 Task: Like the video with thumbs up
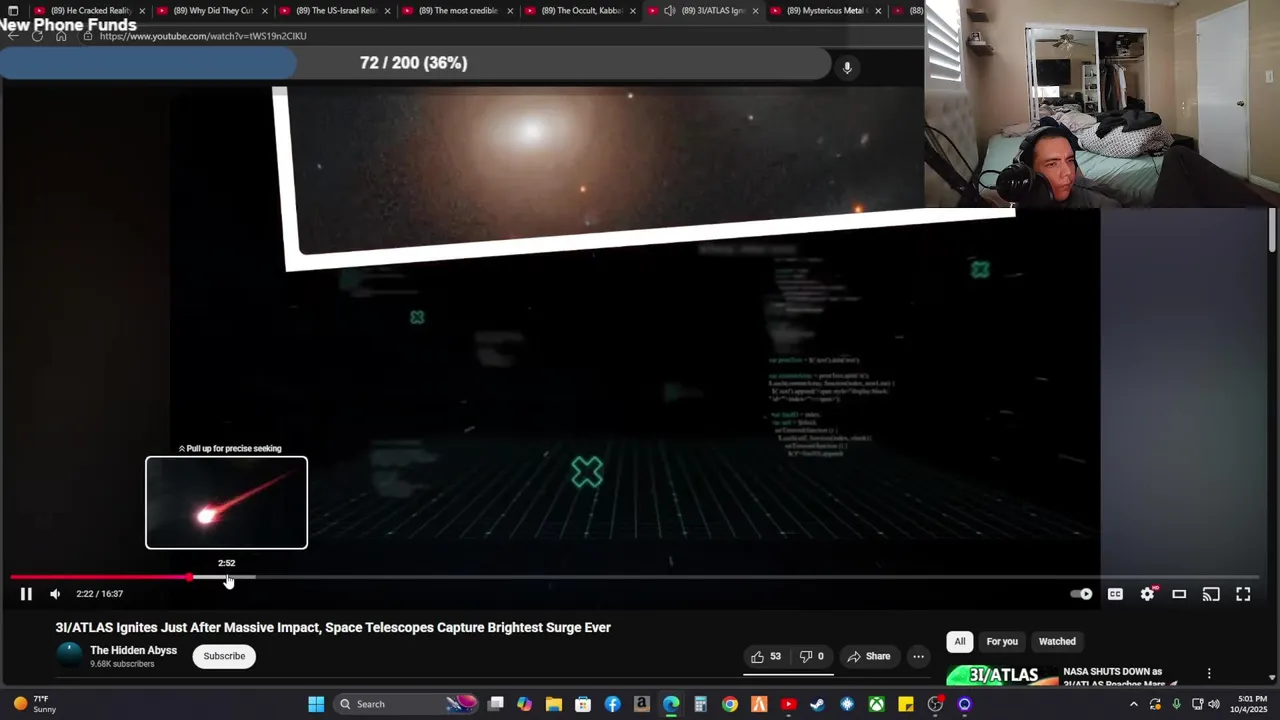pyautogui.click(x=766, y=656)
